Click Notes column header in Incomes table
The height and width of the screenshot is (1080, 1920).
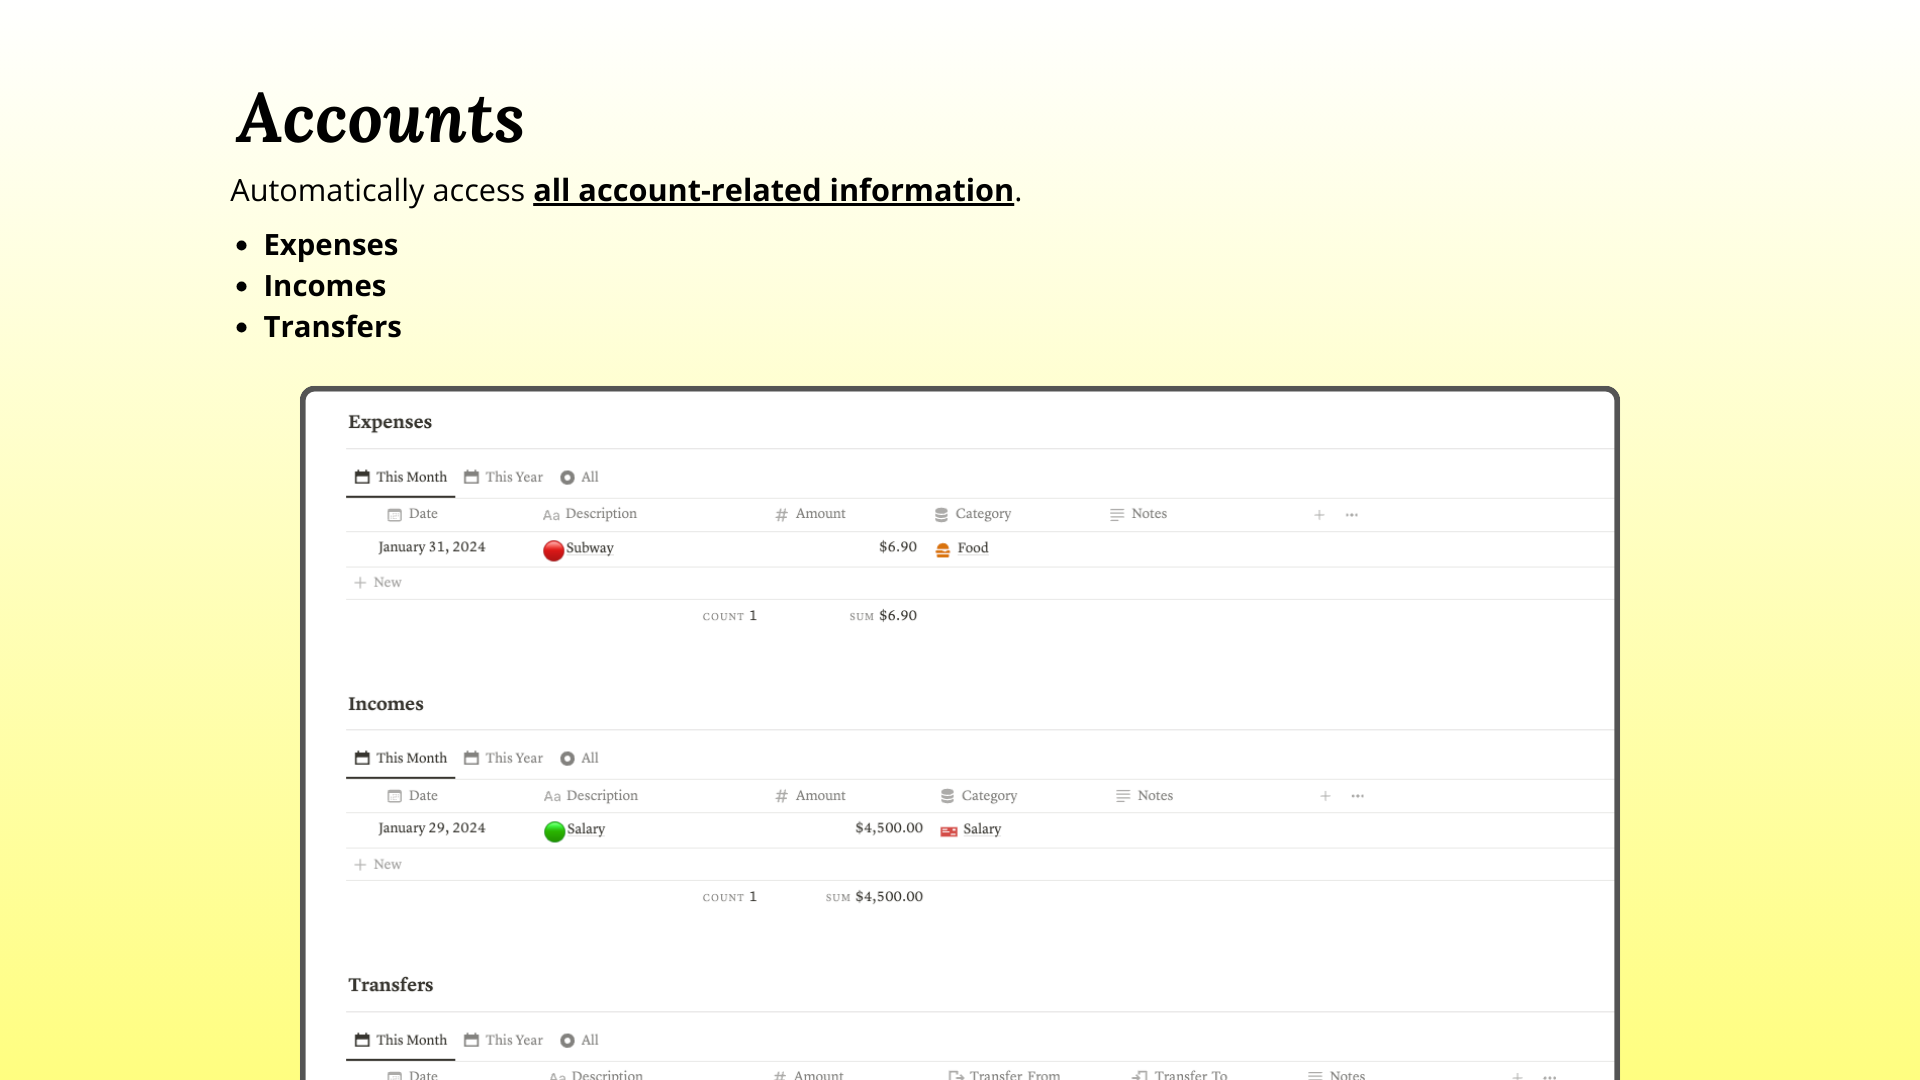[x=1144, y=796]
